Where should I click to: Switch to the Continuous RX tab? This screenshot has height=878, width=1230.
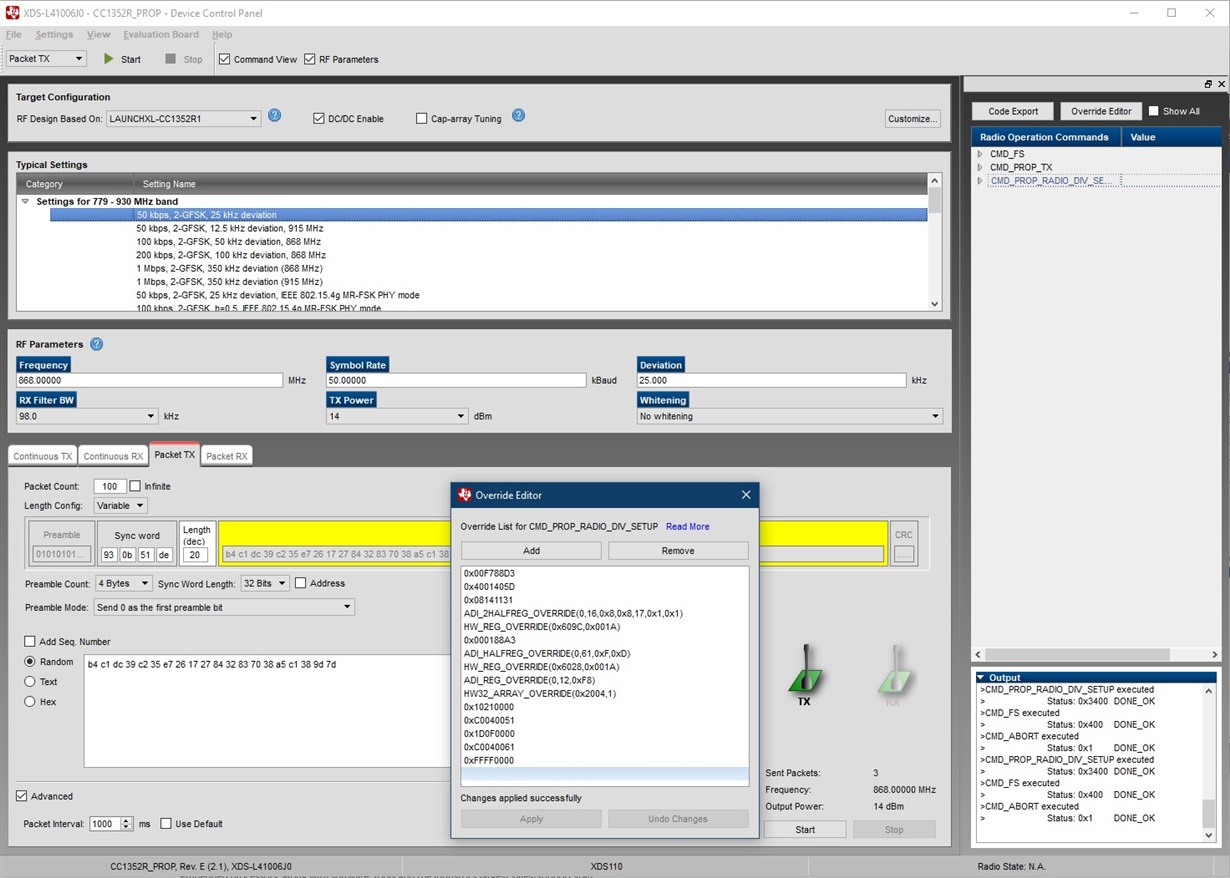coord(113,456)
